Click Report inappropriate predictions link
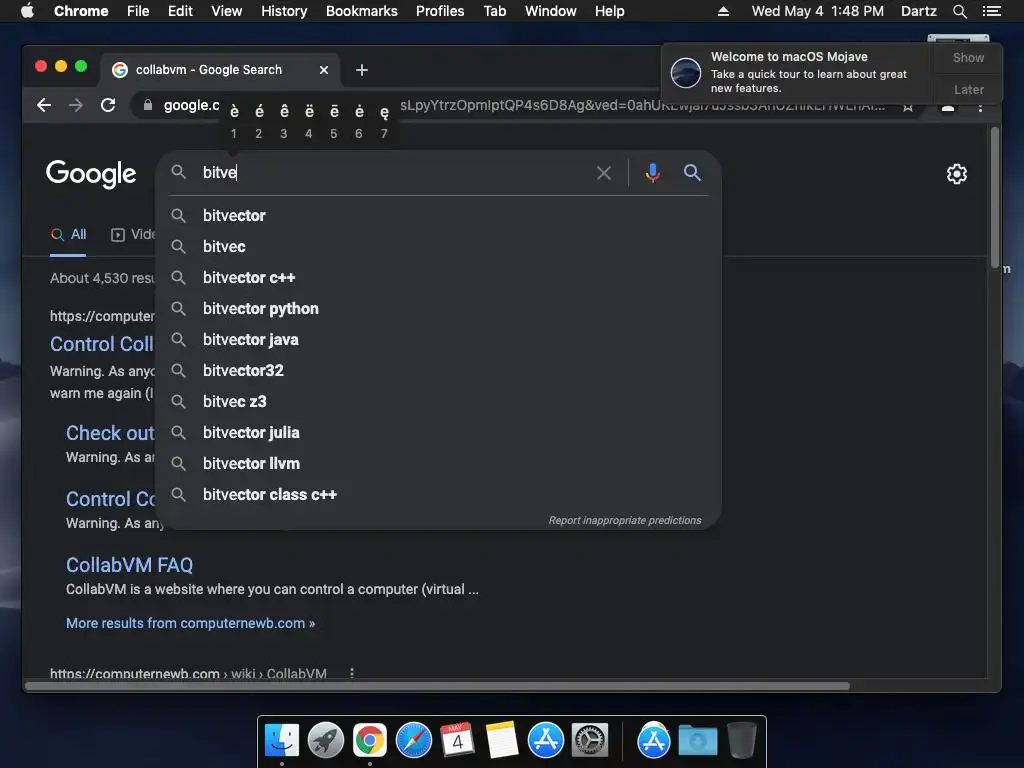Viewport: 1024px width, 768px height. (625, 520)
